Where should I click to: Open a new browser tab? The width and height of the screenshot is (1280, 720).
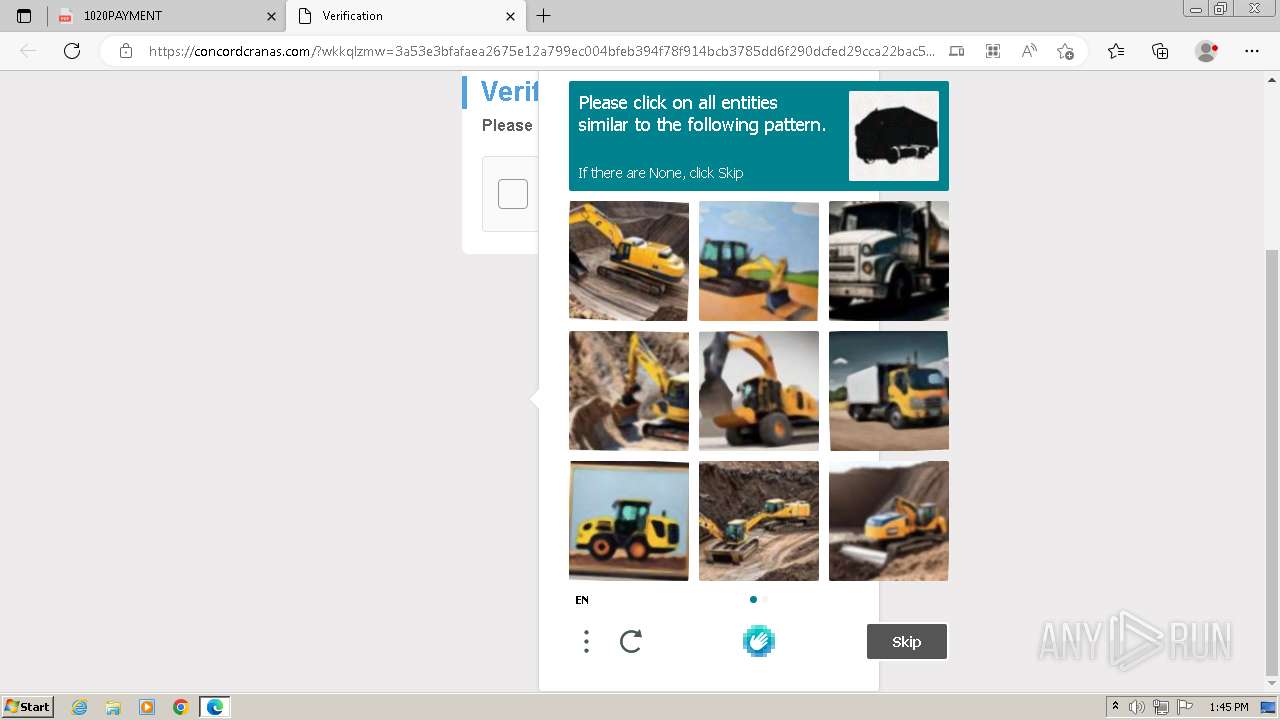pos(543,16)
